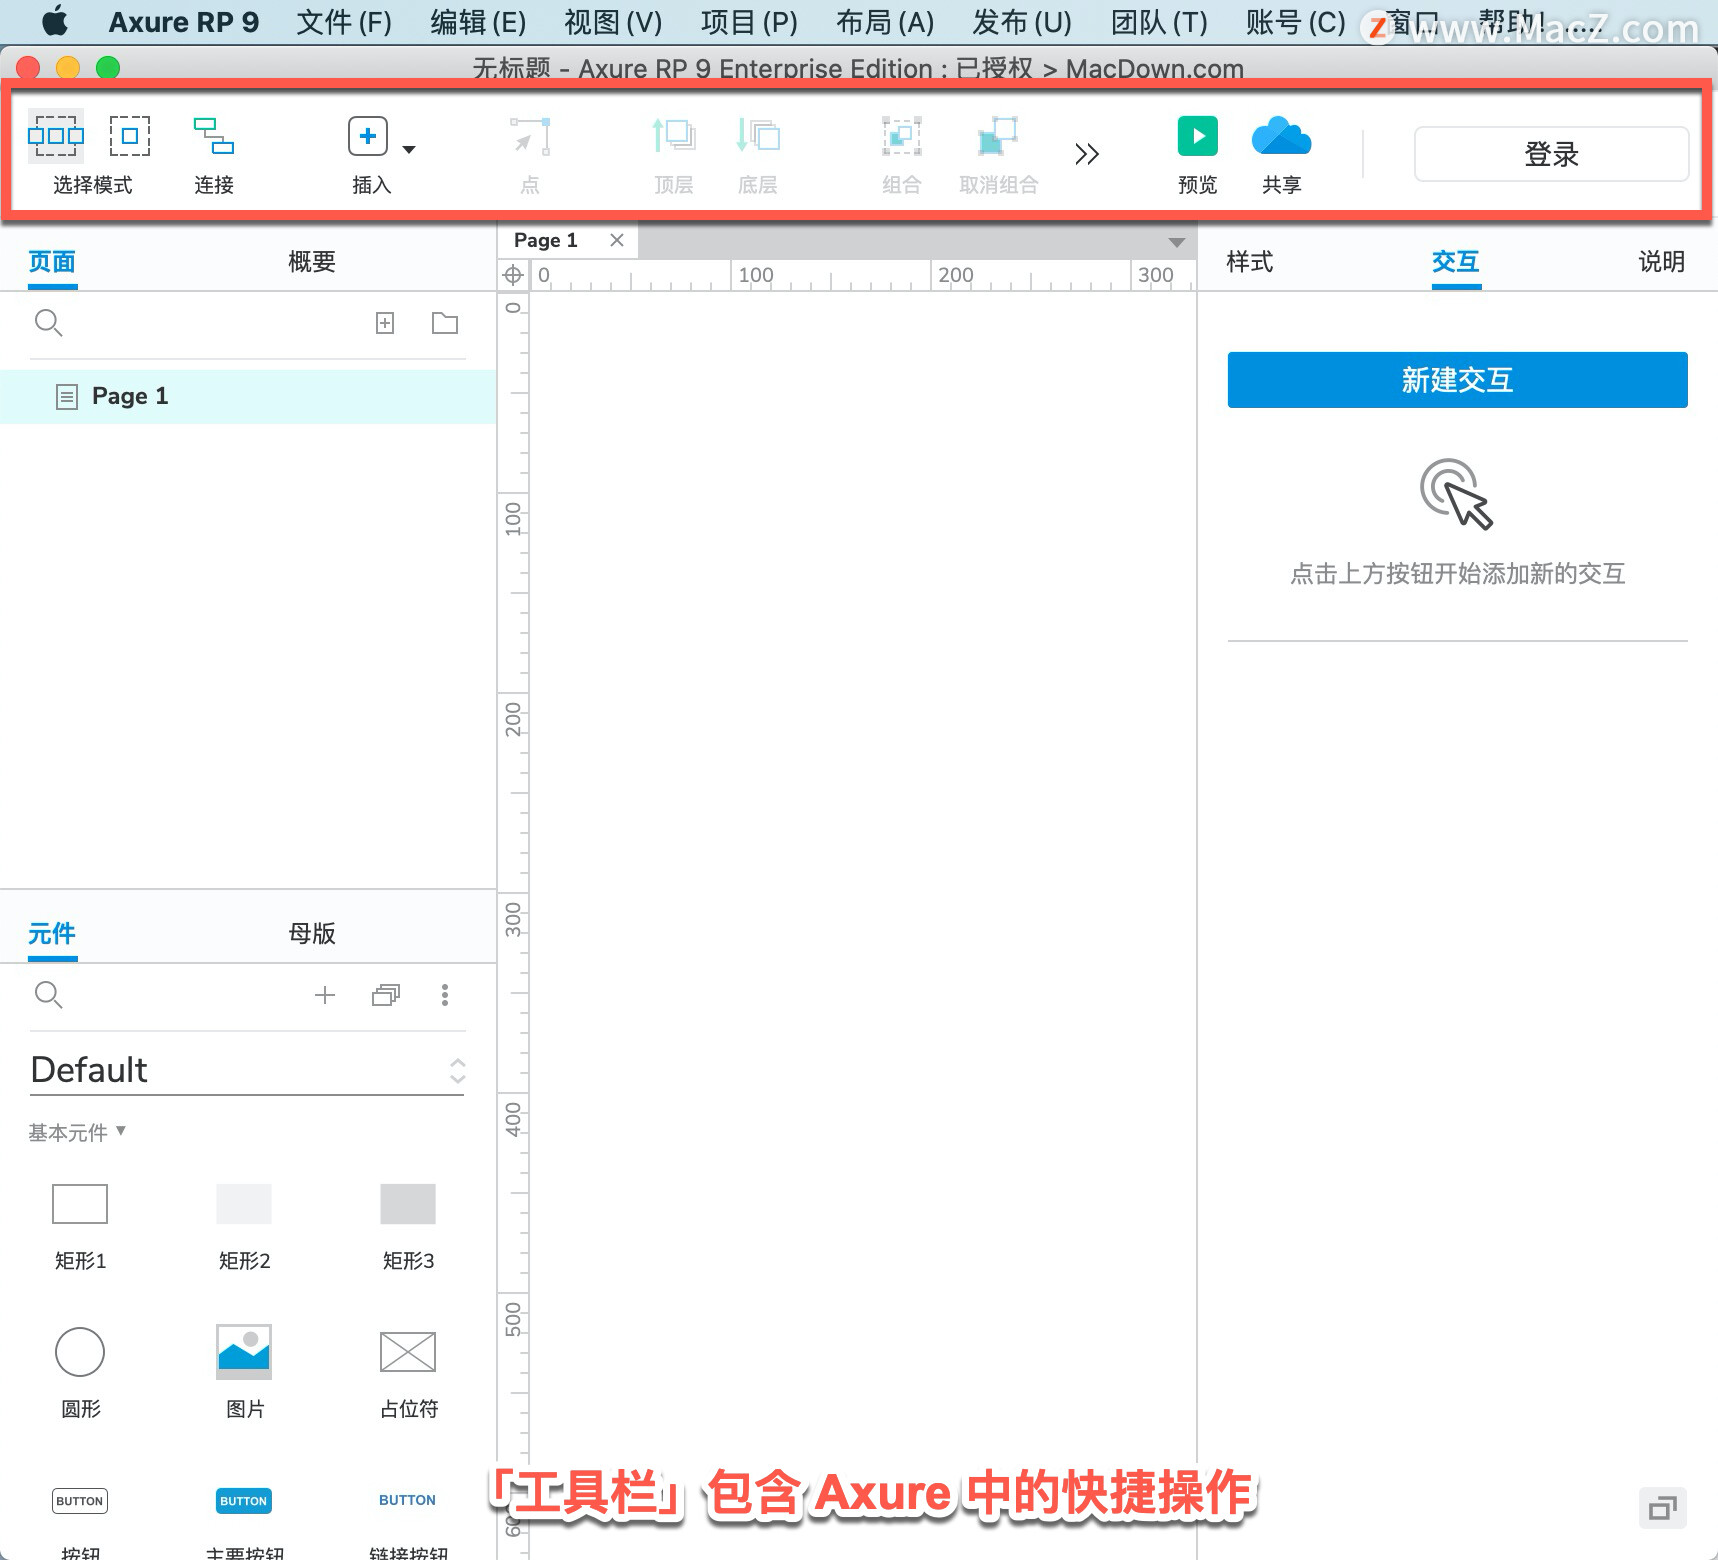The width and height of the screenshot is (1718, 1560).
Task: Click the add library plus icon
Action: point(325,995)
